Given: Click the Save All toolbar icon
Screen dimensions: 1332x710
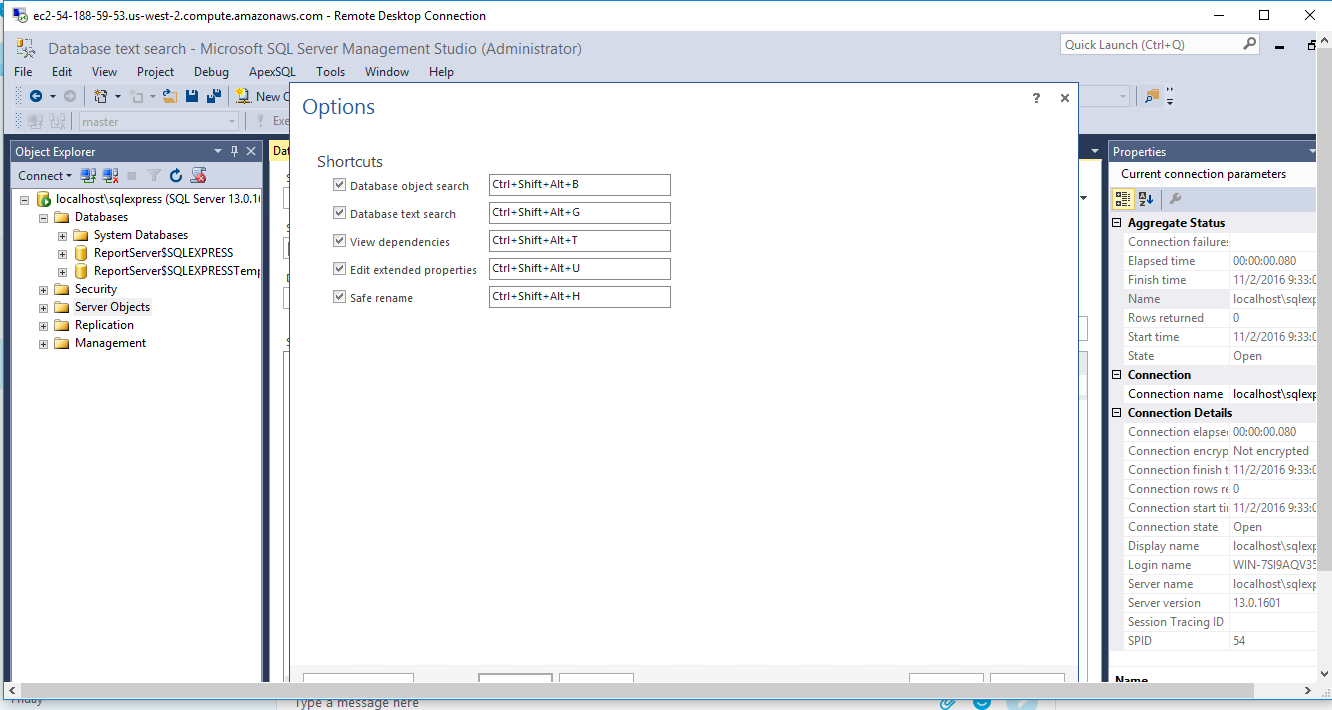Looking at the screenshot, I should [213, 97].
